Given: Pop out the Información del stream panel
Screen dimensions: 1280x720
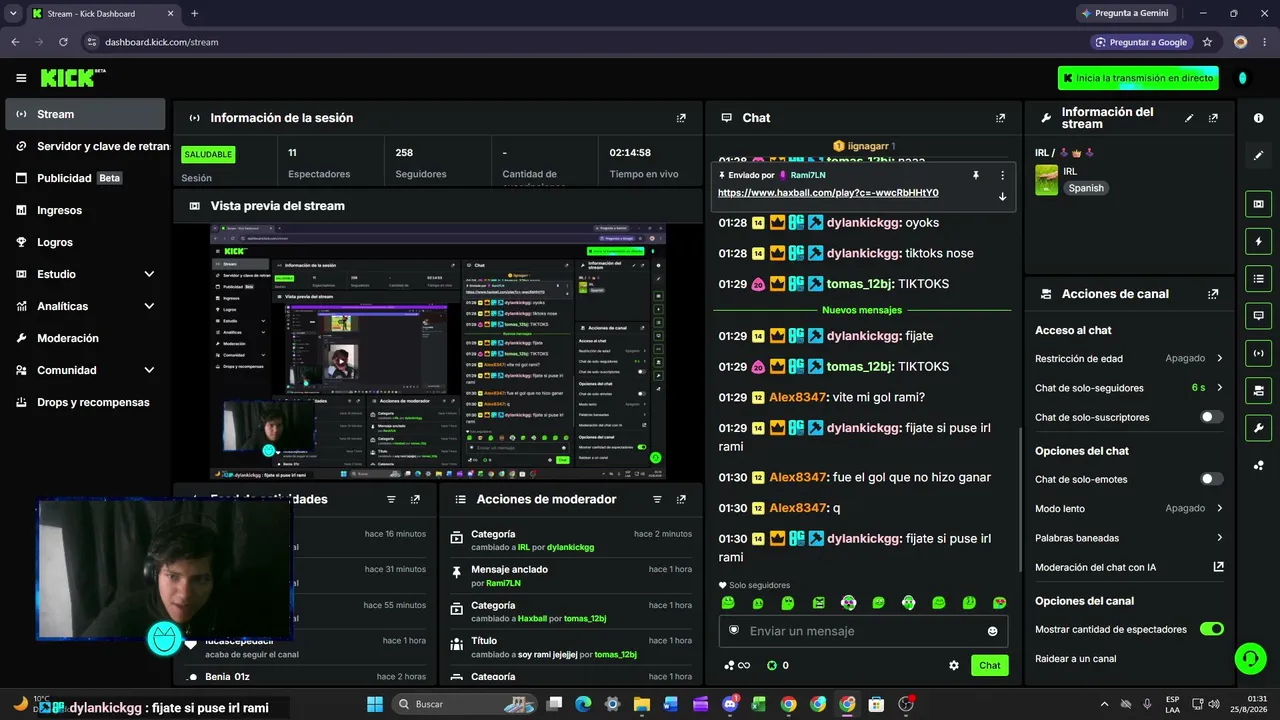Looking at the screenshot, I should tap(1213, 118).
